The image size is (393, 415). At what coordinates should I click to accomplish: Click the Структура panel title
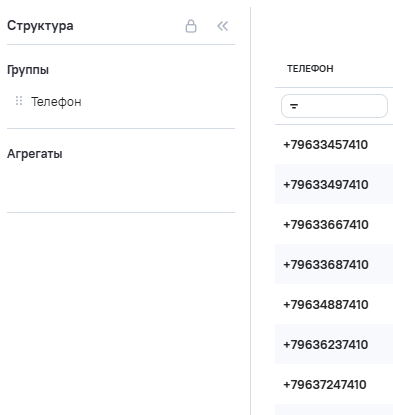pos(40,26)
